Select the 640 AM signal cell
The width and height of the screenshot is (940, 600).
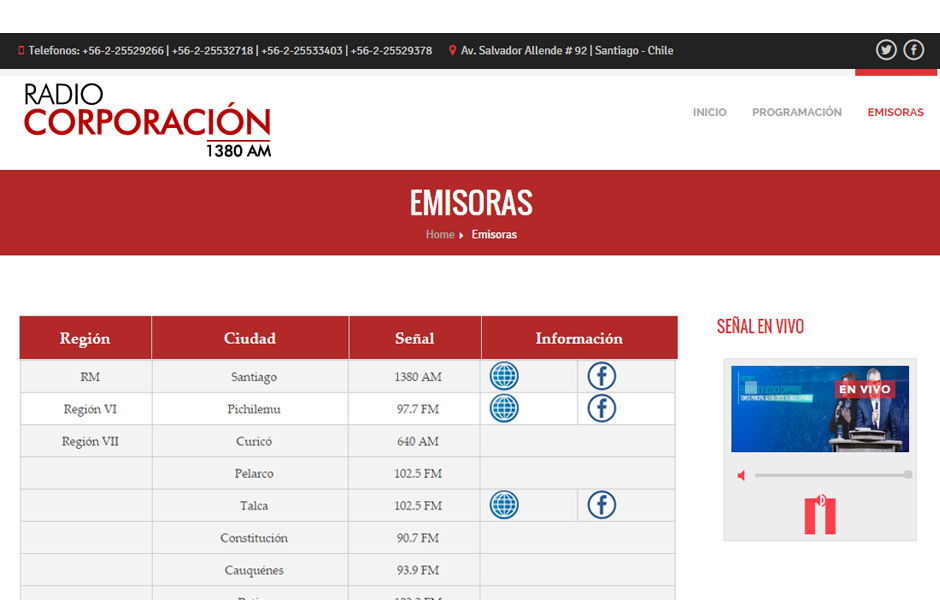[x=415, y=441]
